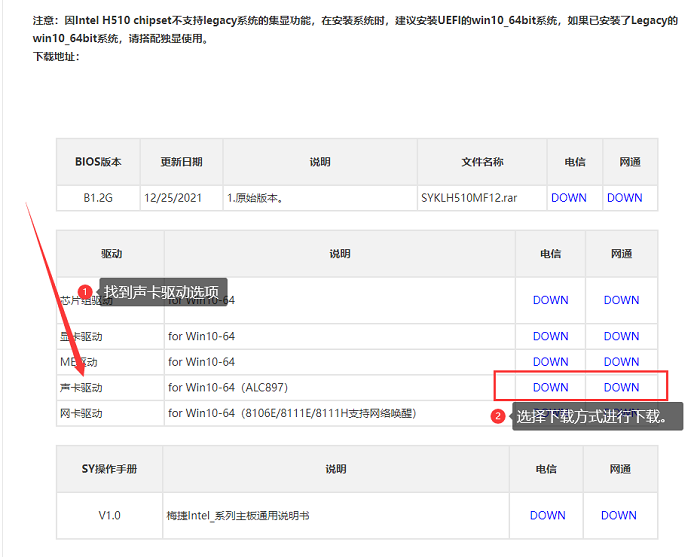The image size is (700, 557).
Task: Get the V1.0 manual via 电信 DOWN
Action: pyautogui.click(x=548, y=515)
